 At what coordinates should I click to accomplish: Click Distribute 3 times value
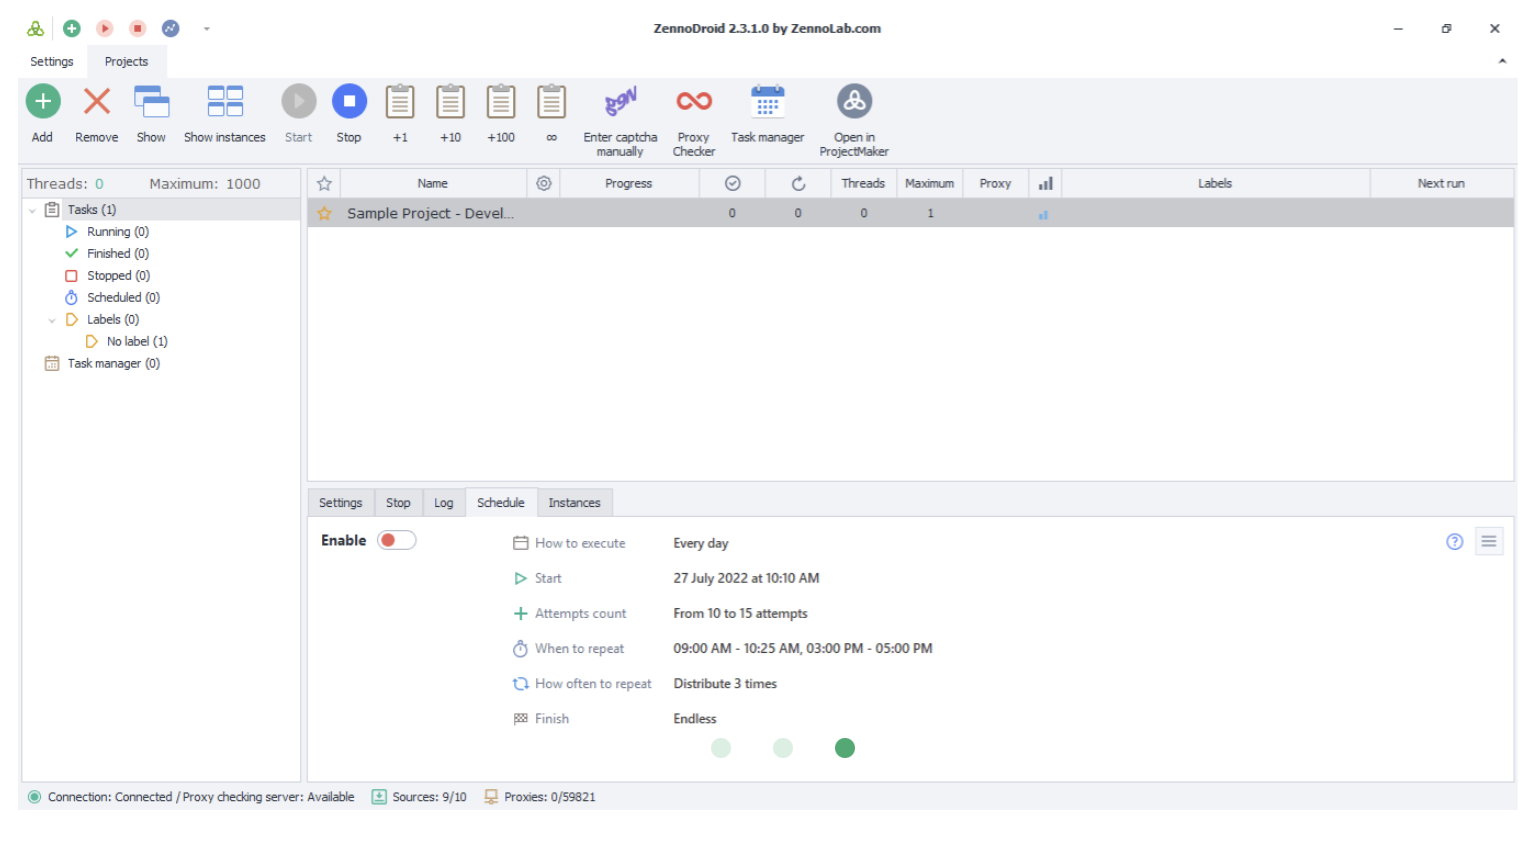tap(725, 684)
